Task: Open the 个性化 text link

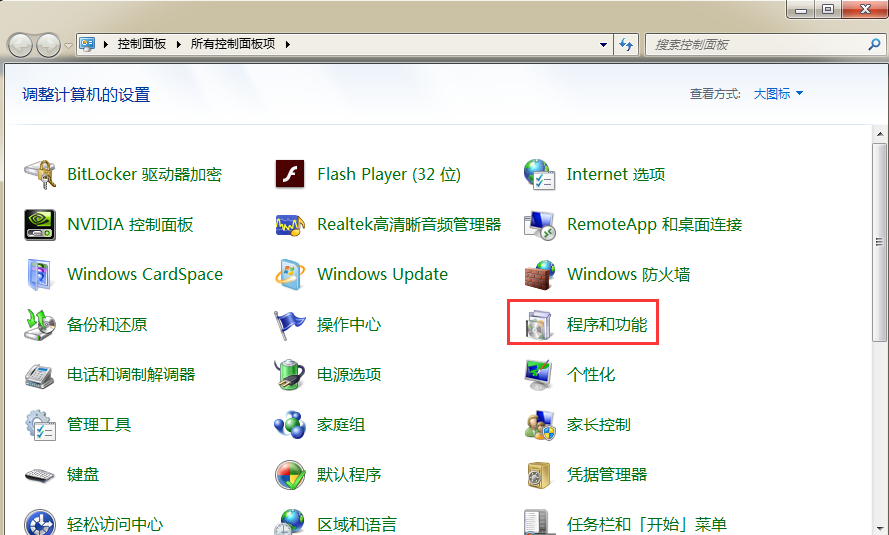Action: (591, 375)
